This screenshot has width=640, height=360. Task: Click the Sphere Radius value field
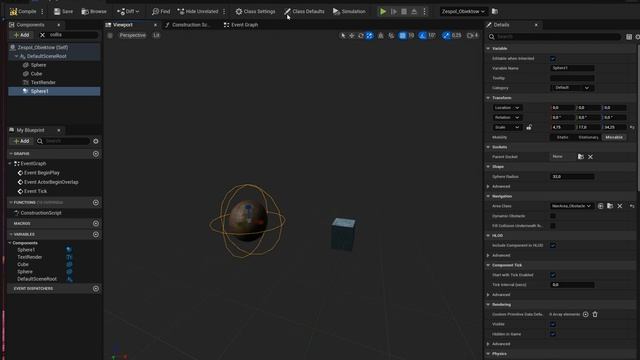572,177
